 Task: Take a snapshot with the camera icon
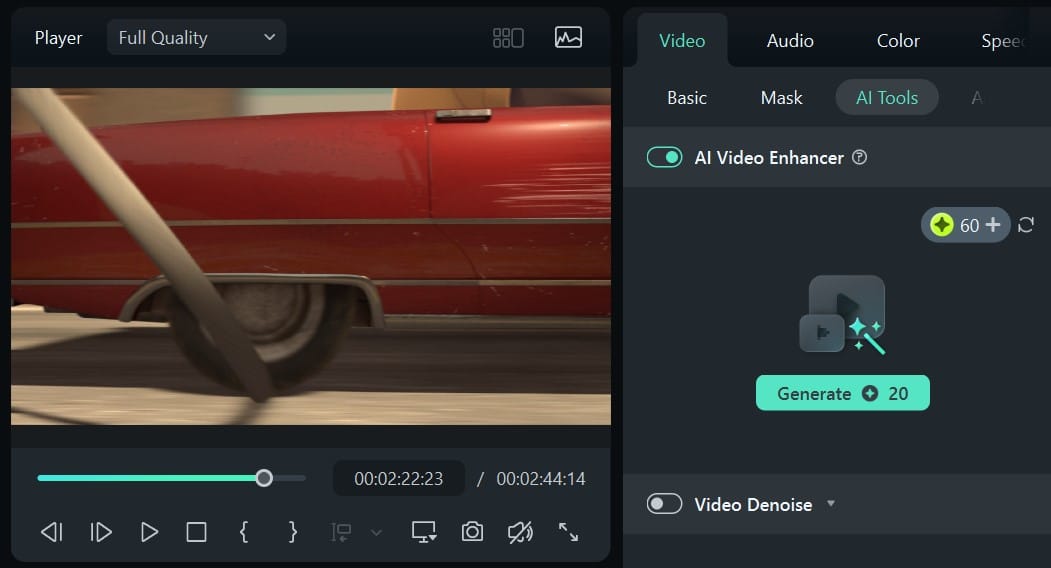click(x=473, y=532)
